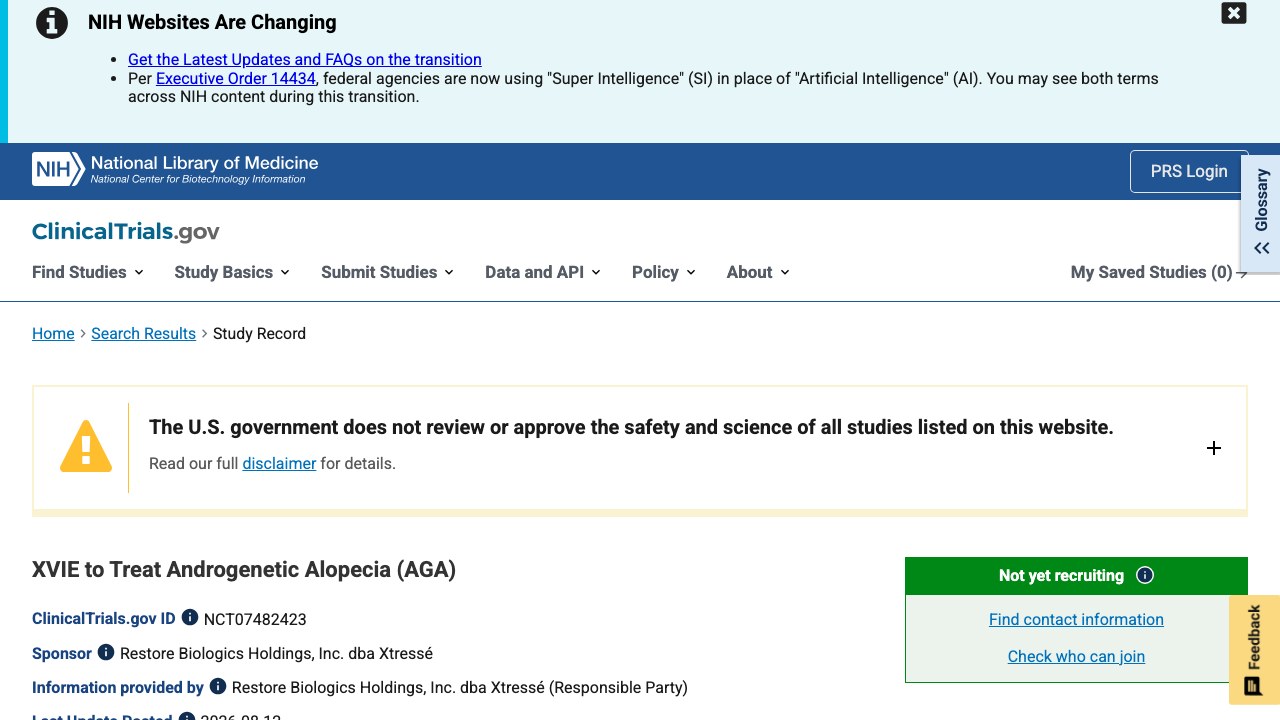Open My Saved Studies
The height and width of the screenshot is (720, 1280).
1159,272
